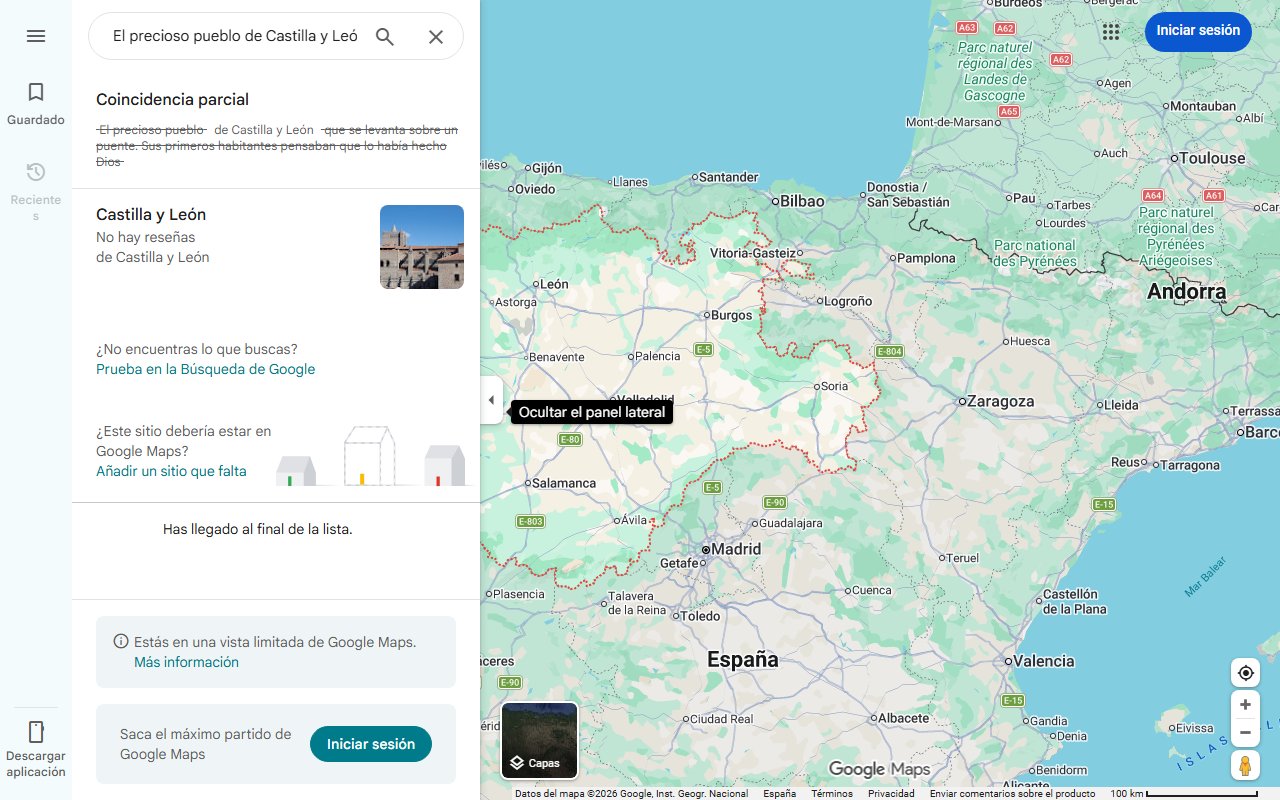Image resolution: width=1280 pixels, height=800 pixels.
Task: Click Prueba en la Búsqueda de Google
Action: tap(205, 369)
